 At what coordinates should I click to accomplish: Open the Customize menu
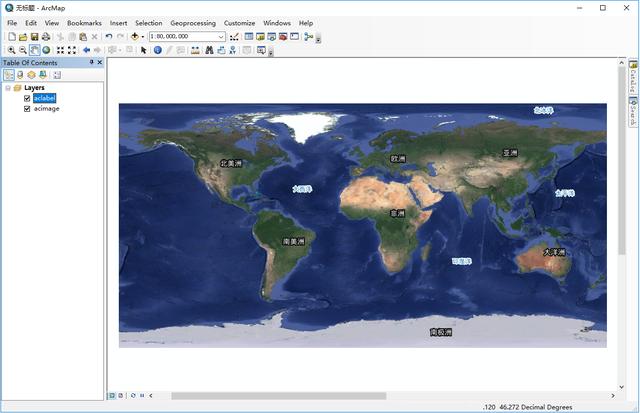[x=239, y=23]
